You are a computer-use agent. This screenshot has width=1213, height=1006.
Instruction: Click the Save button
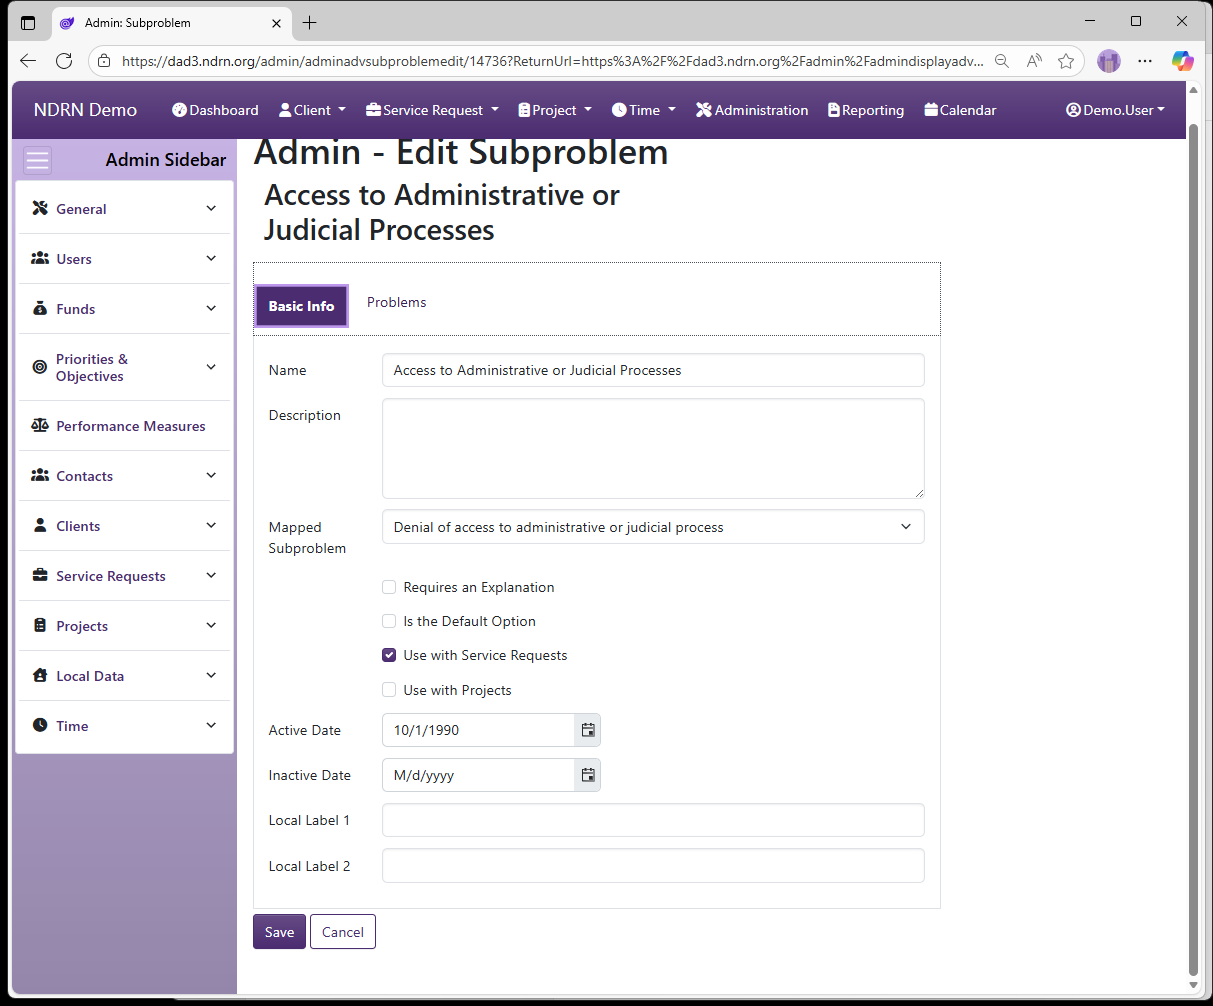click(x=279, y=932)
